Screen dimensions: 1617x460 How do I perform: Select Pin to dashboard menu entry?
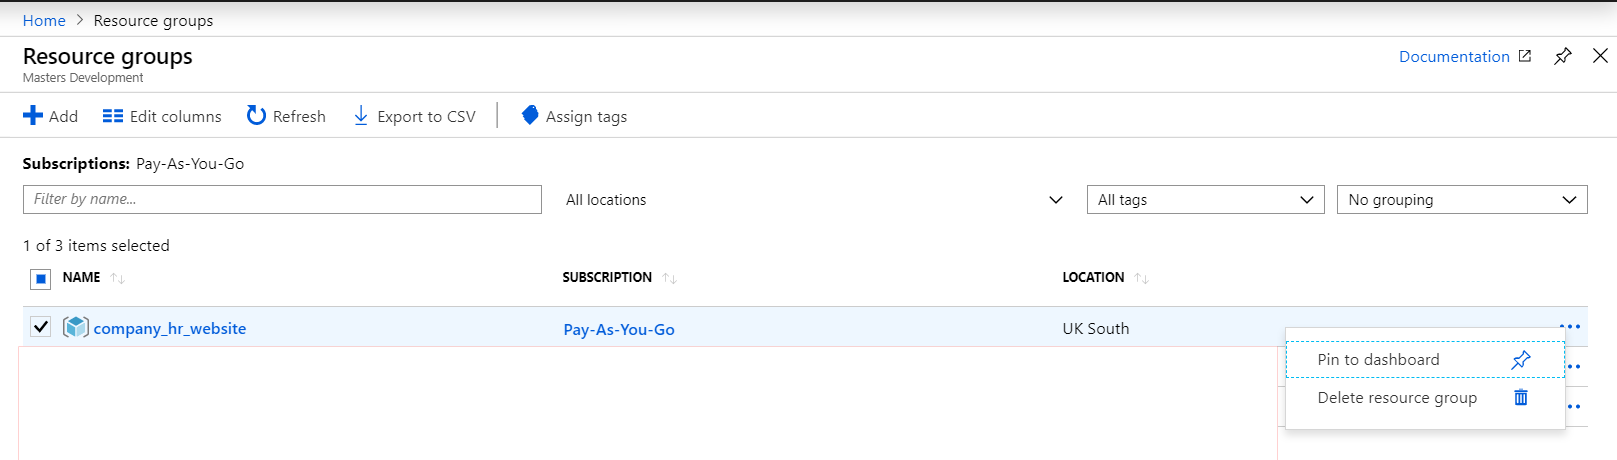click(x=1378, y=360)
